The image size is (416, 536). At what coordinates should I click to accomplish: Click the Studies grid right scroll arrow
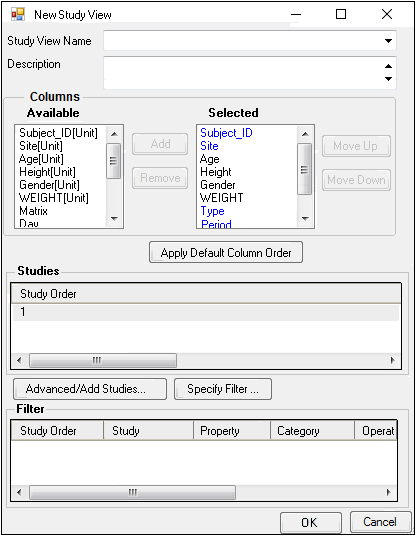[392, 360]
